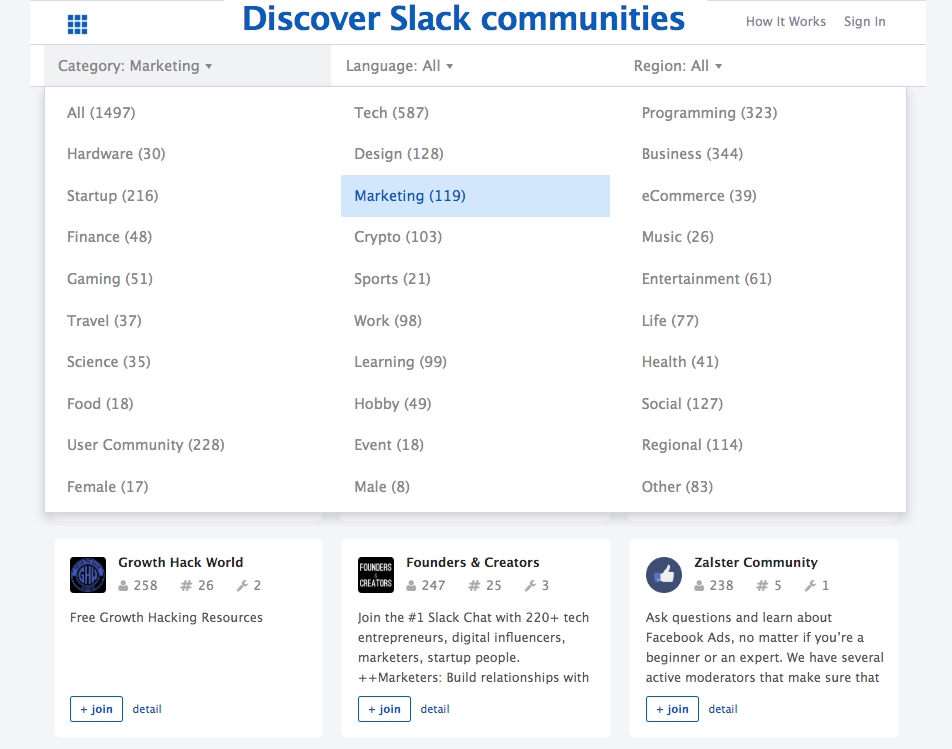This screenshot has width=952, height=749.
Task: Click members icon on Zalster Community card
Action: [700, 586]
